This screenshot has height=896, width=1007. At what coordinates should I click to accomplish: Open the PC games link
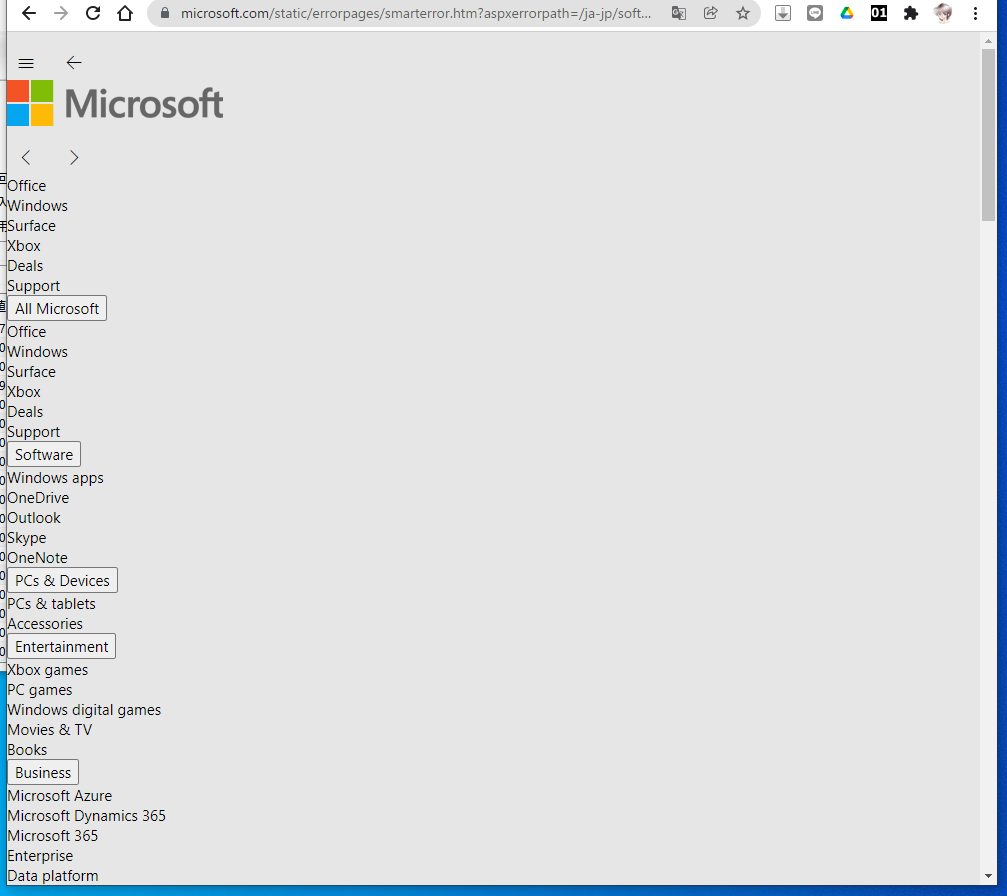(x=40, y=690)
